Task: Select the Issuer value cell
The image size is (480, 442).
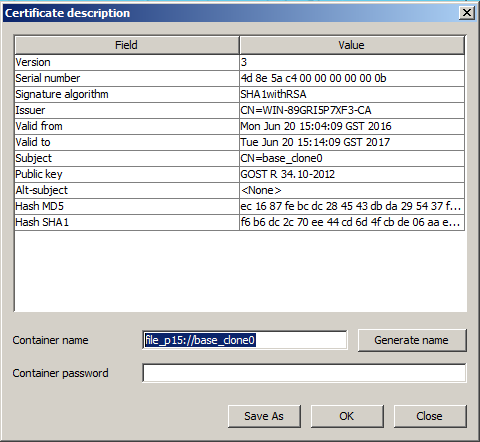Action: (x=352, y=110)
